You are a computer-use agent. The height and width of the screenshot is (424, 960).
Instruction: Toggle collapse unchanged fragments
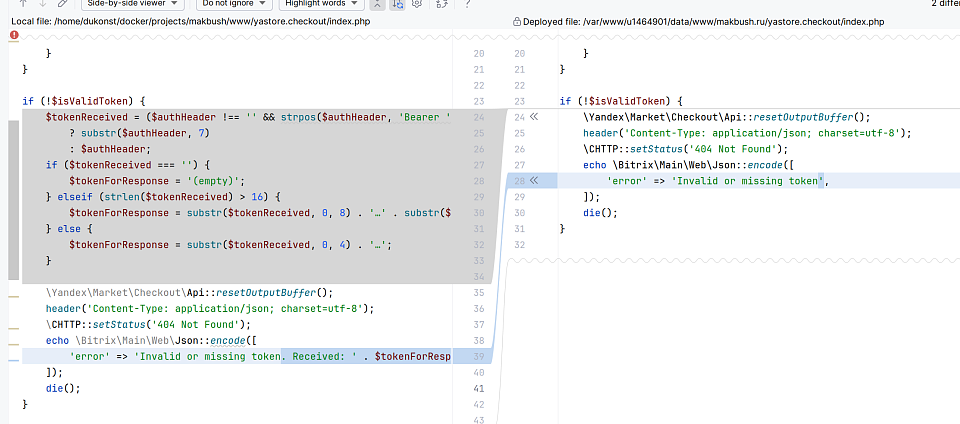pyautogui.click(x=378, y=4)
